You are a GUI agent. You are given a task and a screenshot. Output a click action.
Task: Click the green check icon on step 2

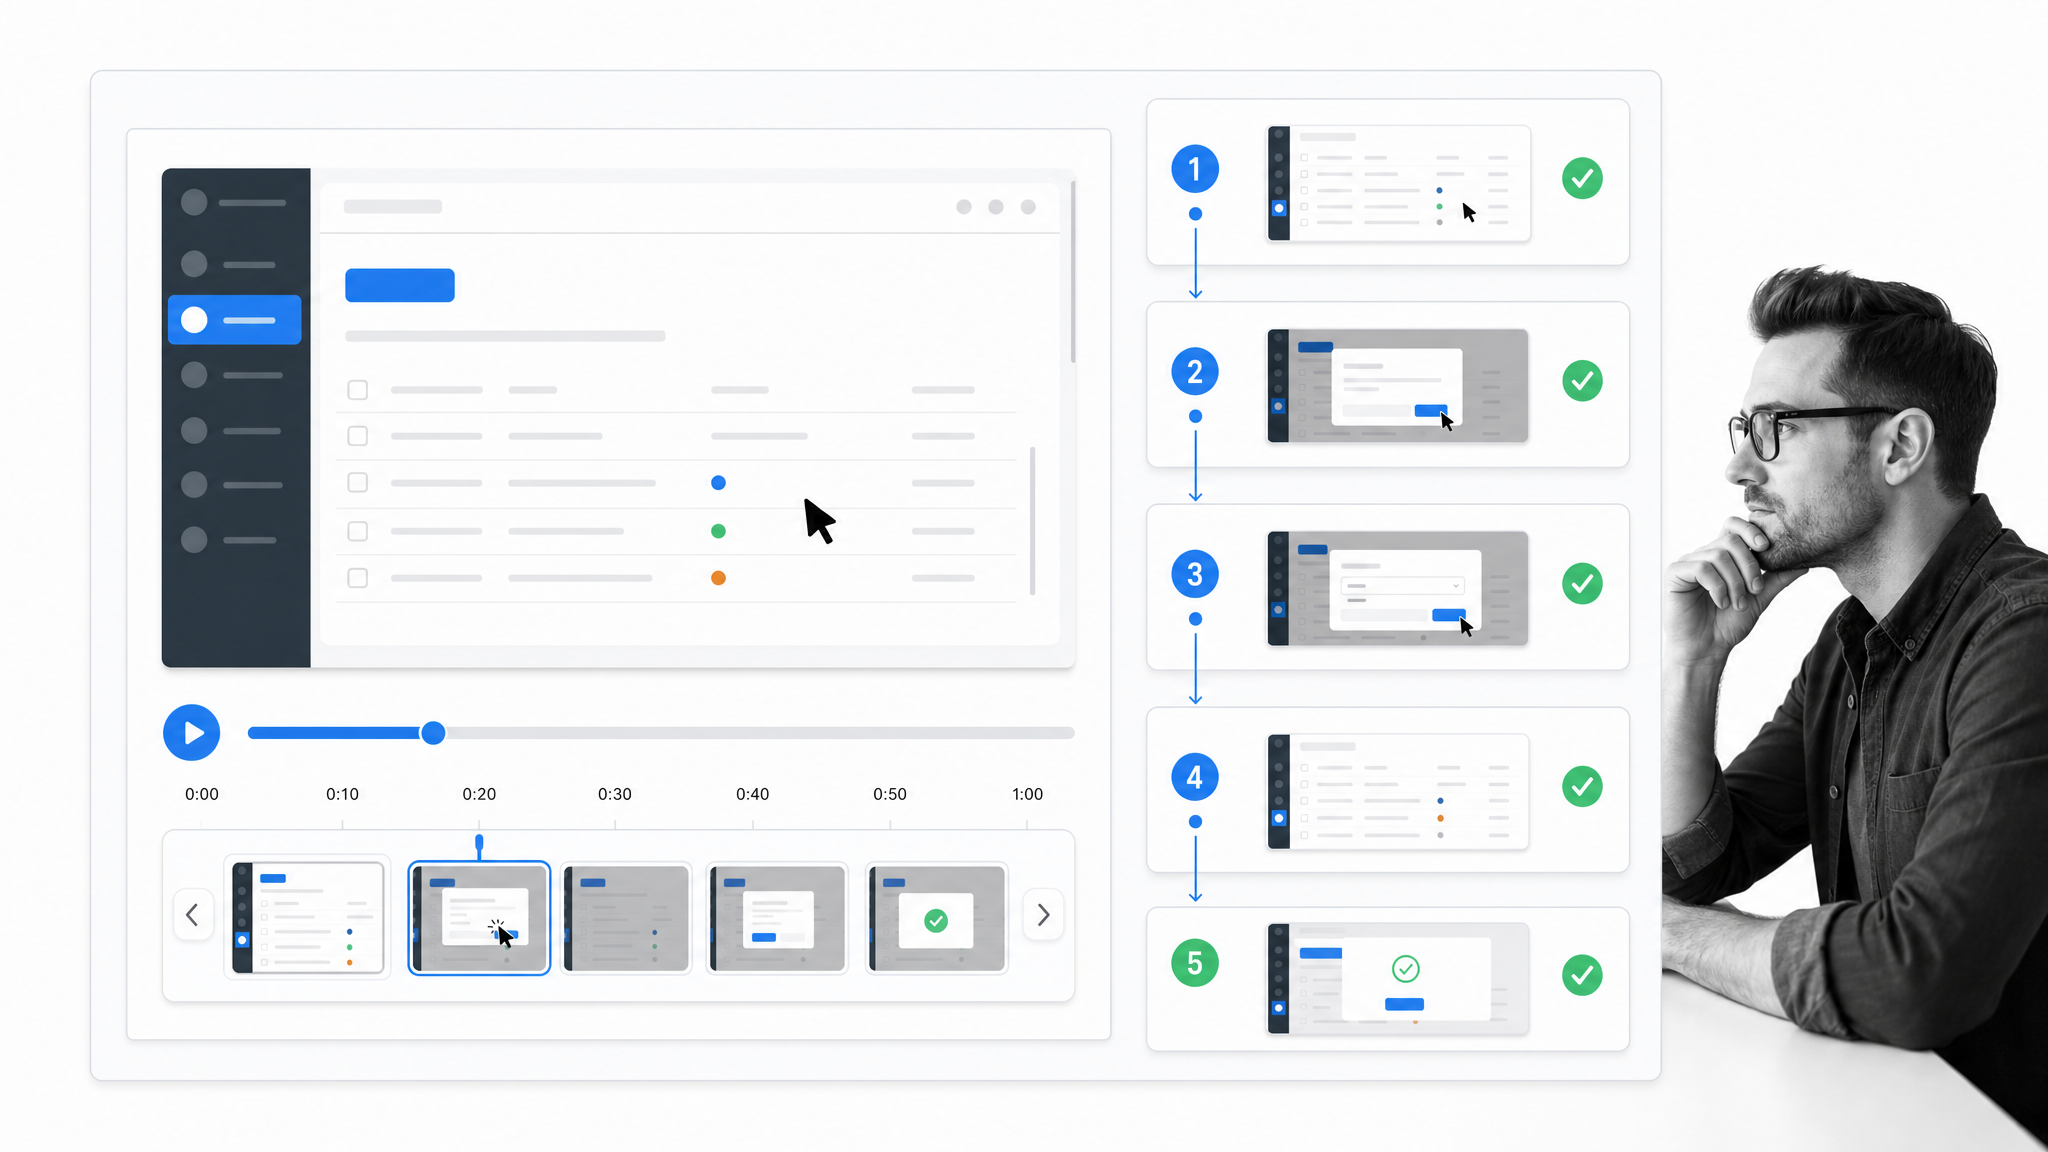pos(1582,381)
